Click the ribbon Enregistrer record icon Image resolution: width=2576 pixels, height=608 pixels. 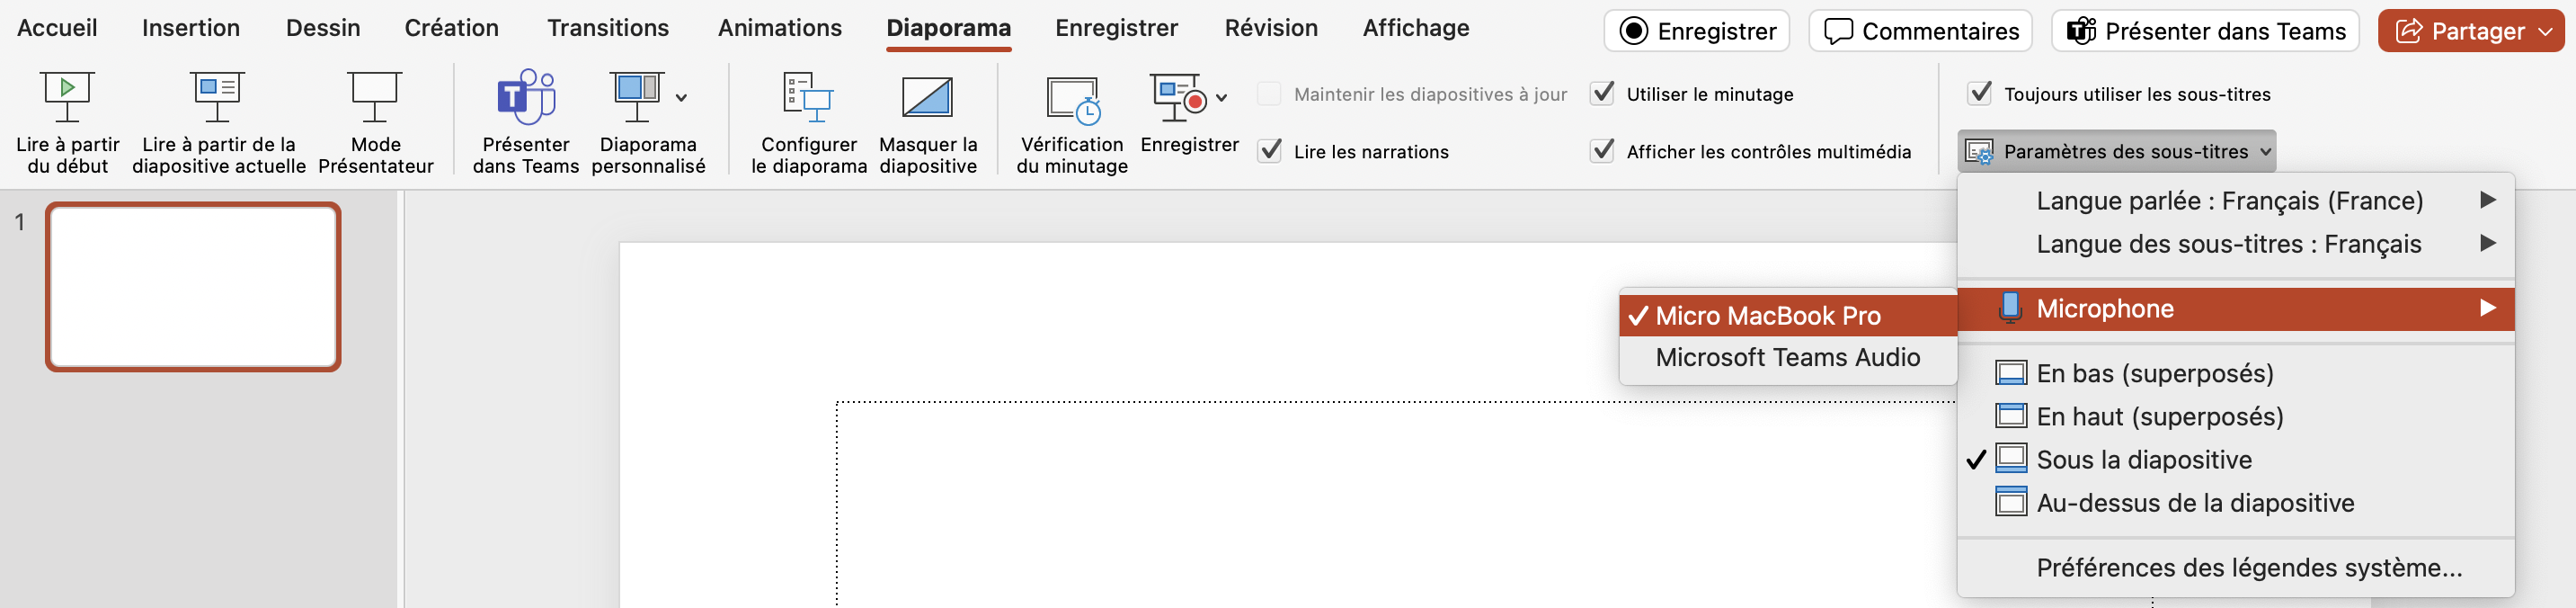pyautogui.click(x=1178, y=98)
